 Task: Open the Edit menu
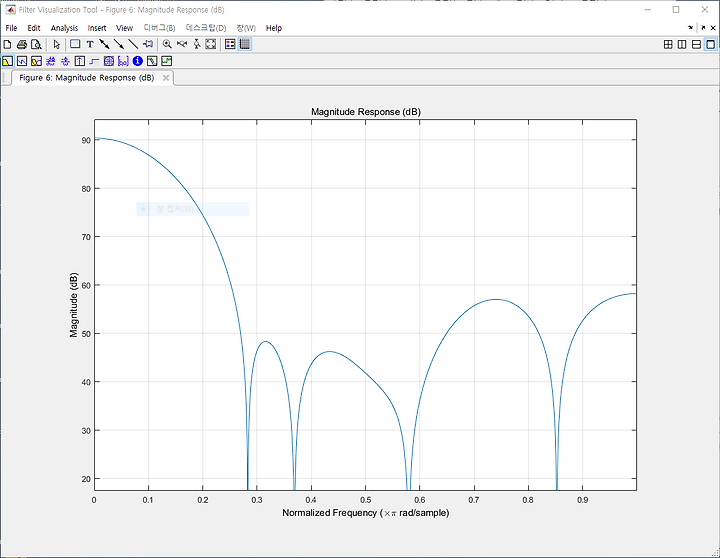pyautogui.click(x=34, y=28)
